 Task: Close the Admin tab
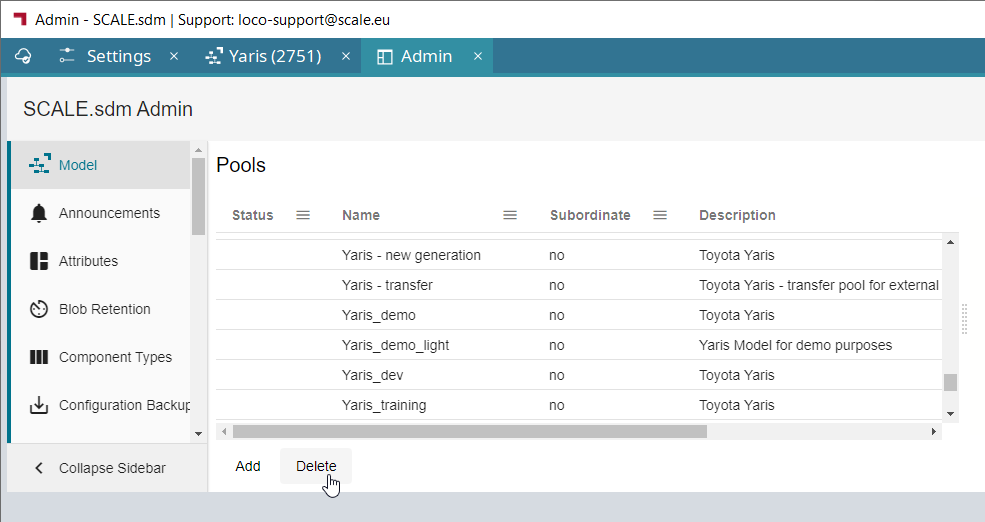pos(478,56)
